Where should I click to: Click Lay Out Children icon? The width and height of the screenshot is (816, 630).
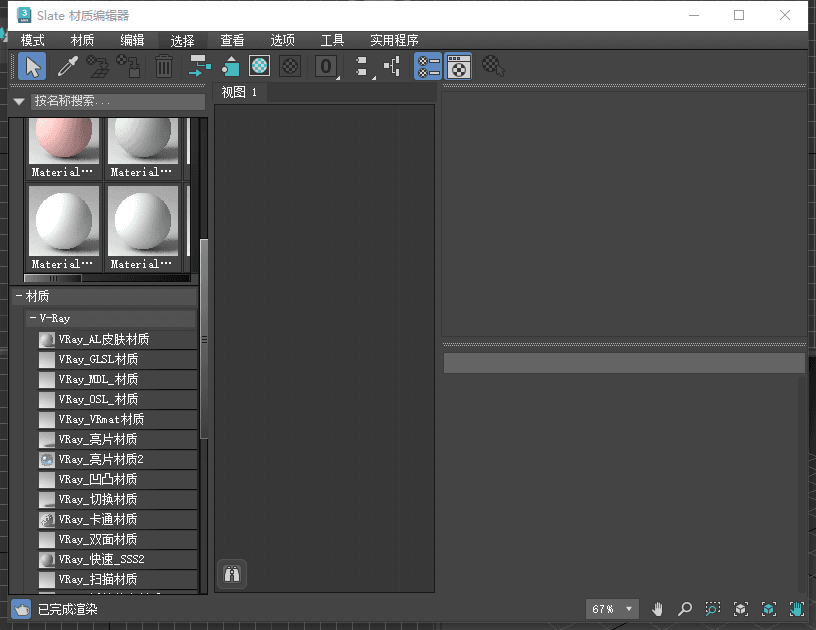[x=392, y=67]
